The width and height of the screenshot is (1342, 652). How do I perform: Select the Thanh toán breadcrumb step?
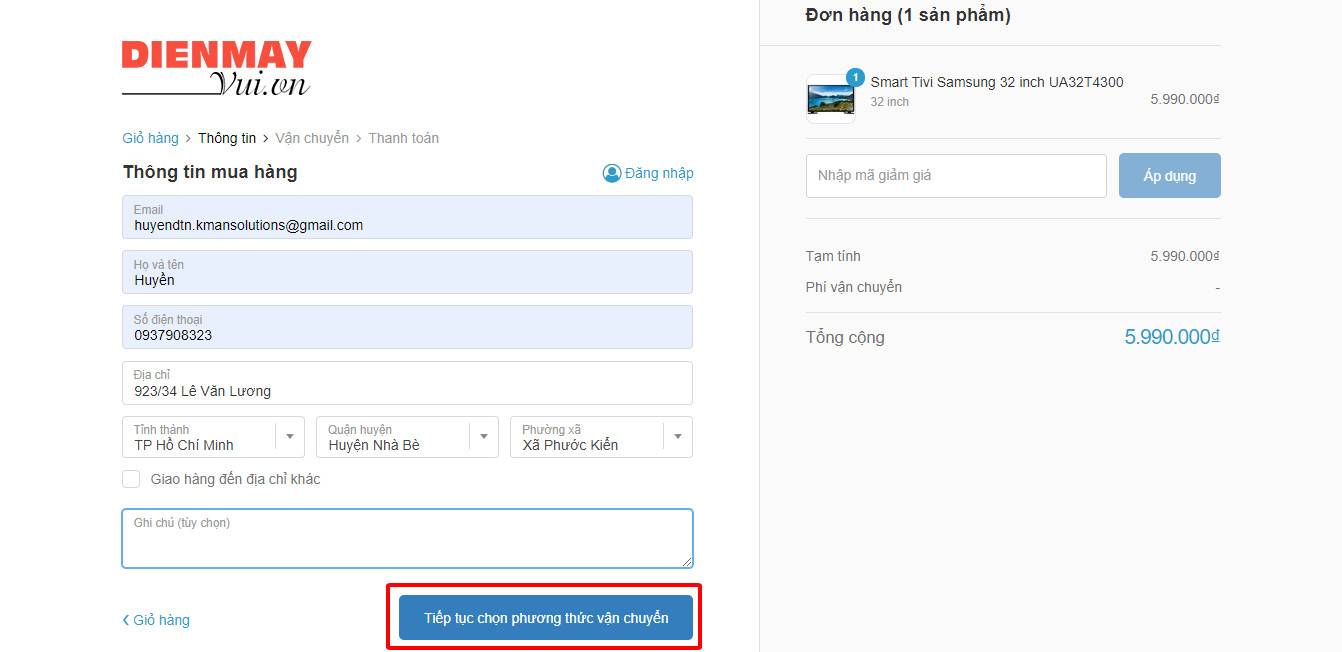coord(403,138)
